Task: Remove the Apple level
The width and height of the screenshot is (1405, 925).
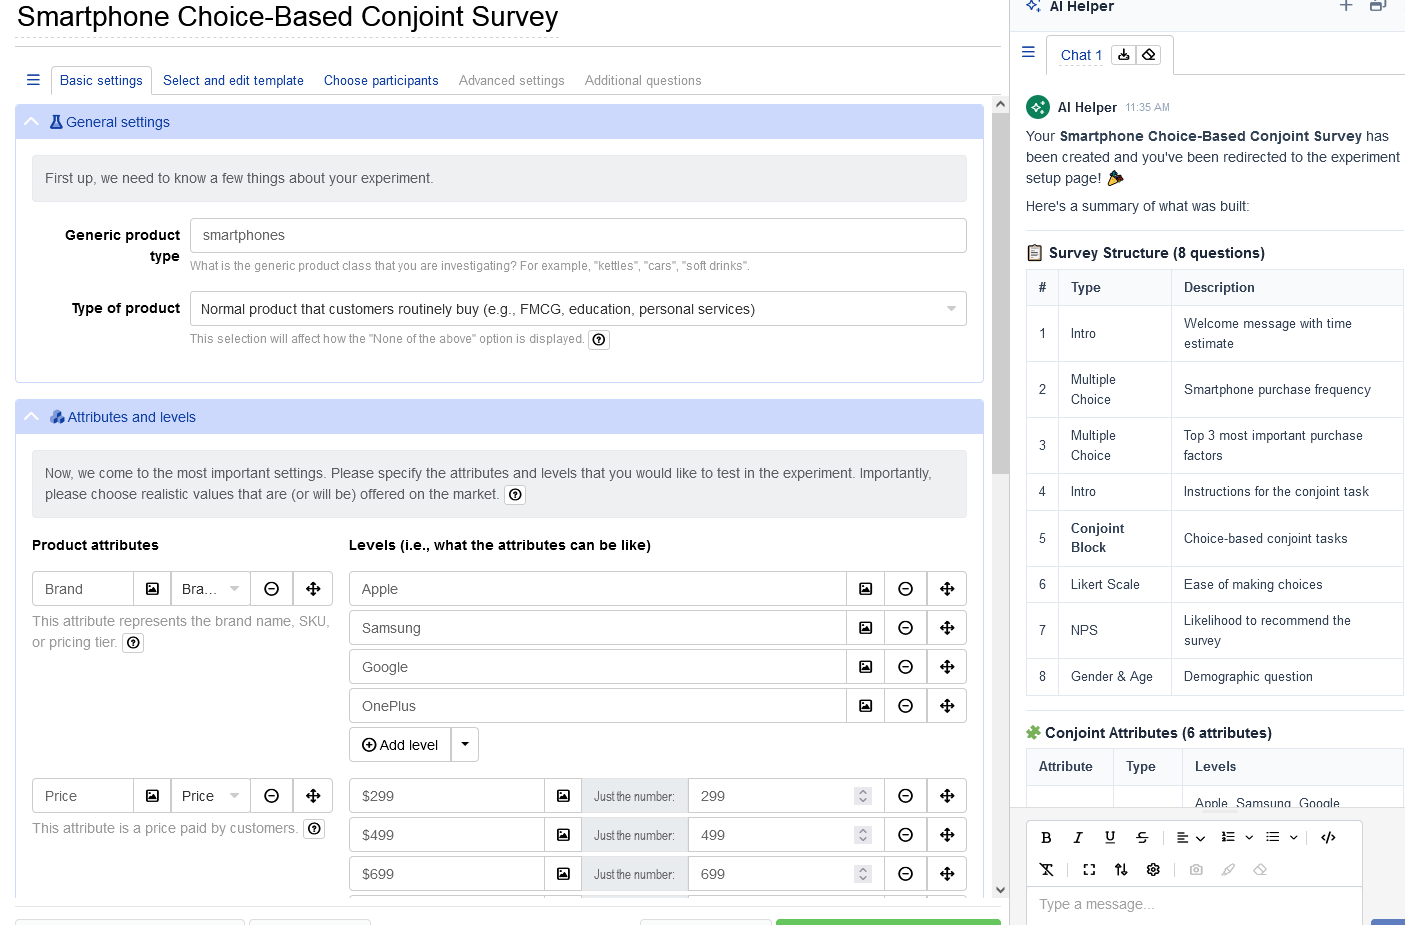Action: pyautogui.click(x=906, y=589)
